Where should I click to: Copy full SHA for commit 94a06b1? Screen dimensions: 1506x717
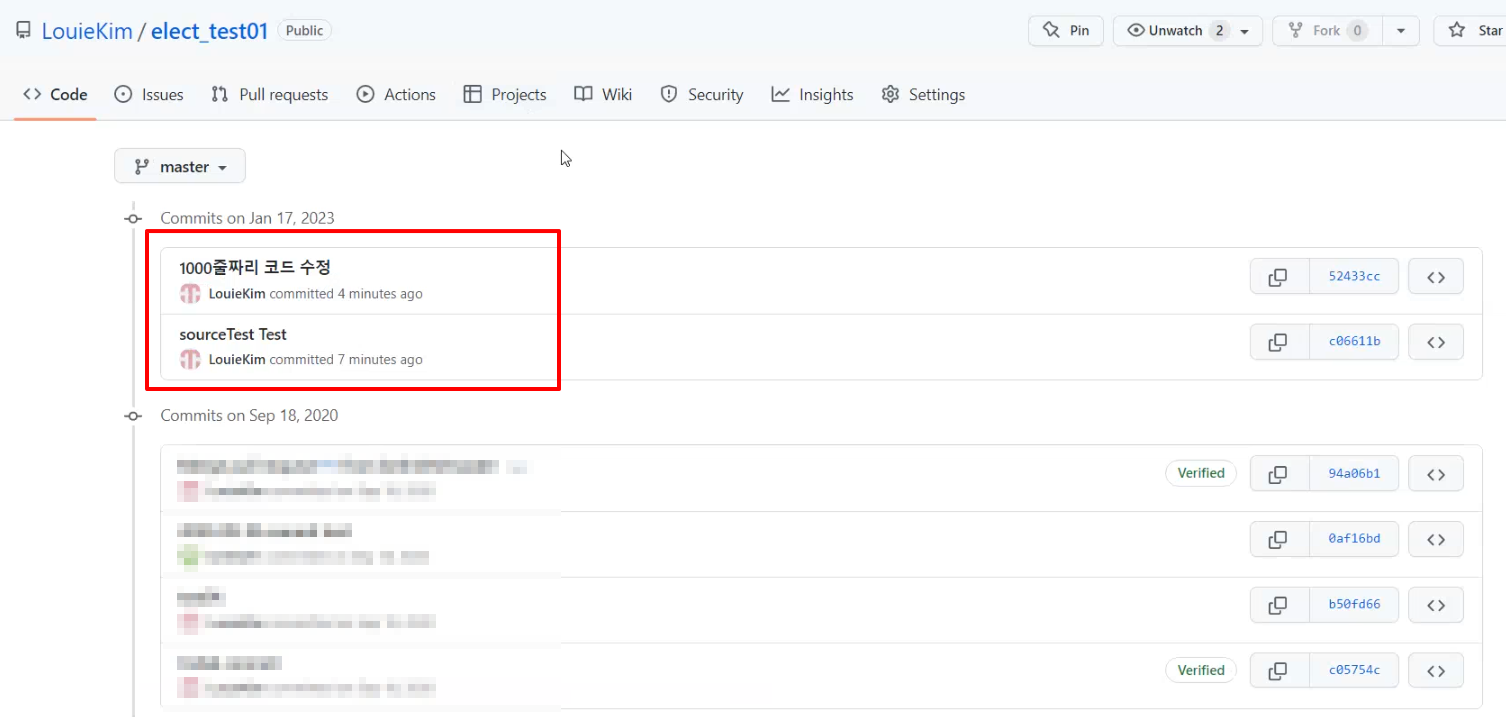click(x=1279, y=474)
